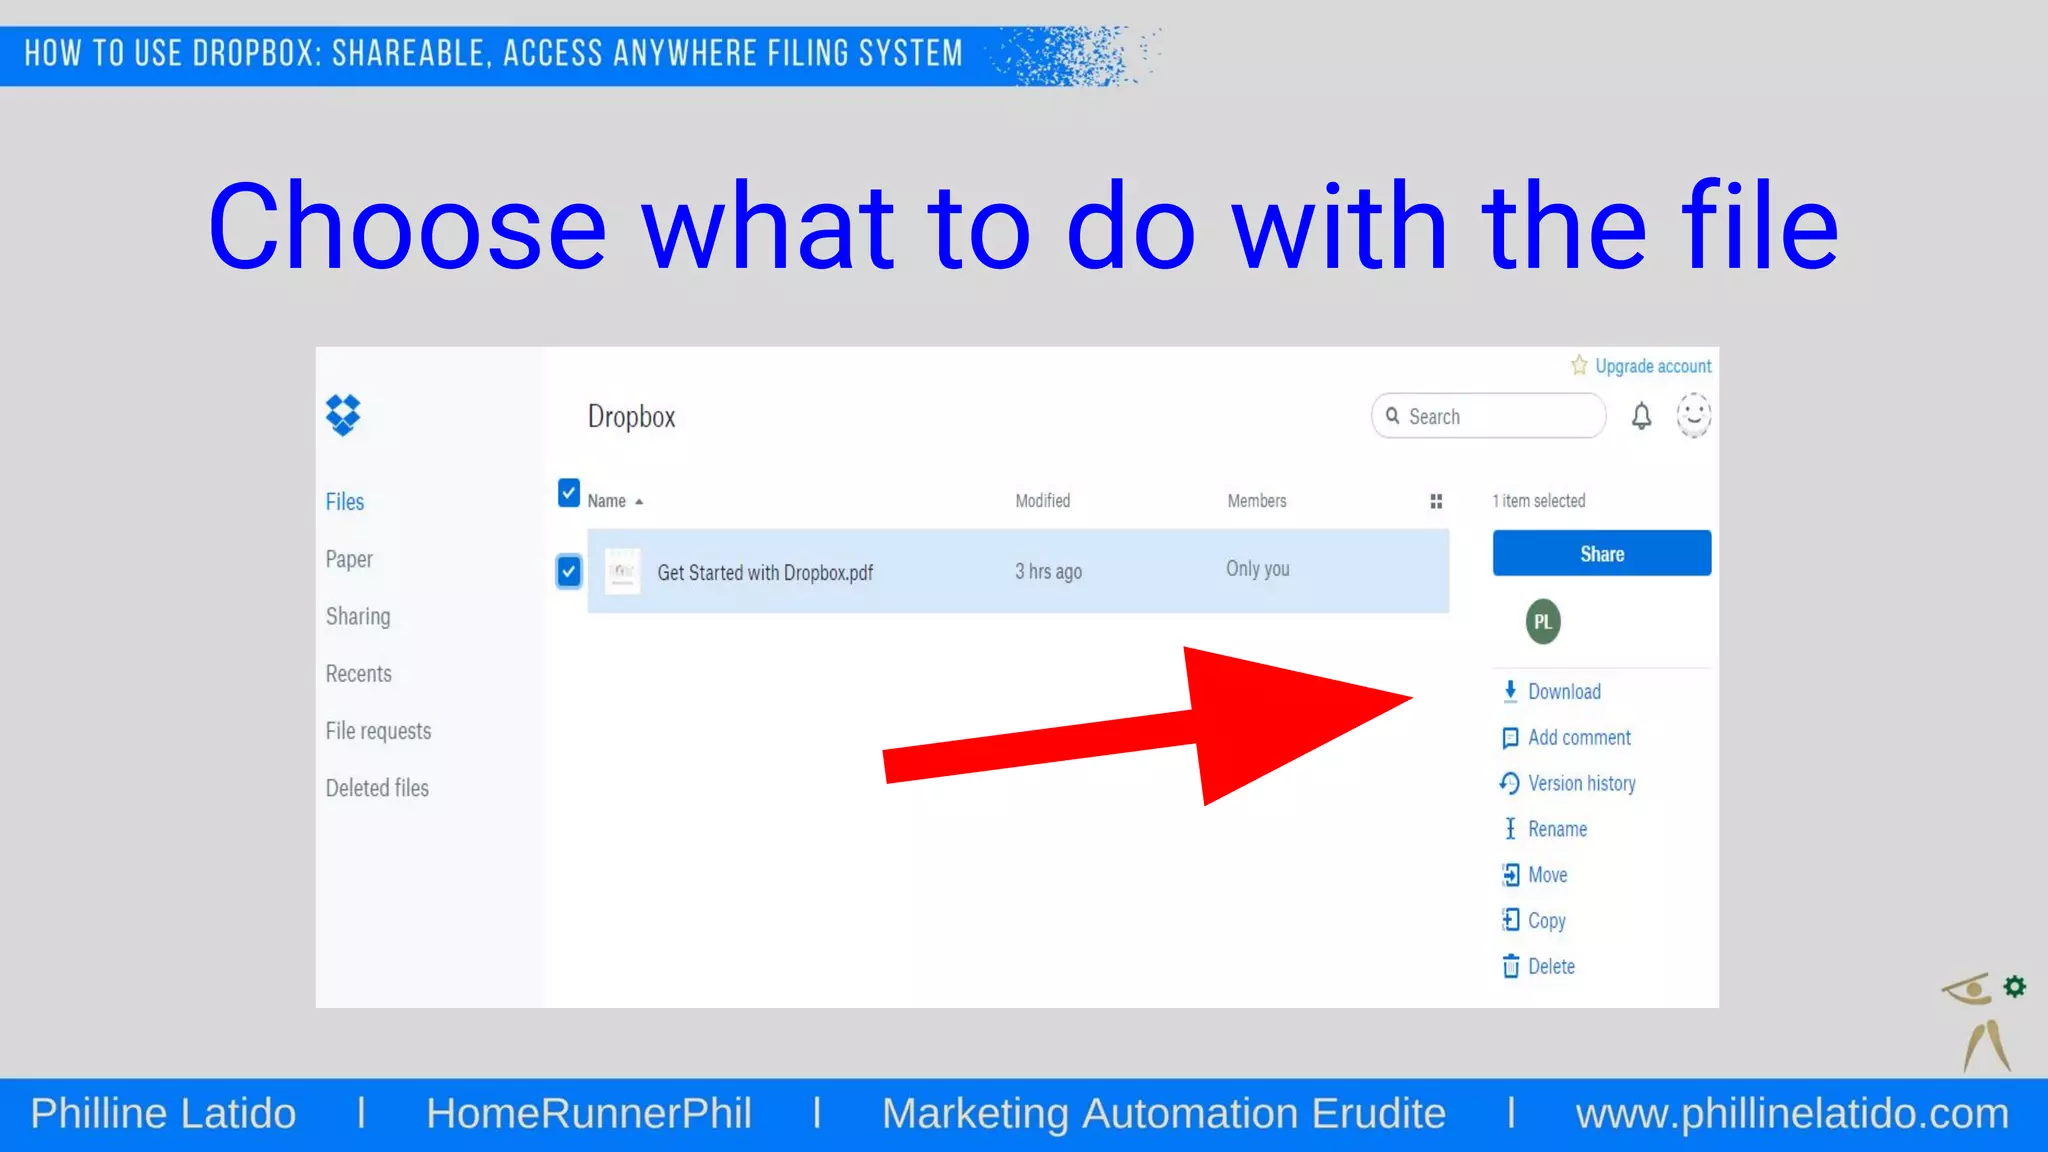
Task: Open the Recents section
Action: [358, 673]
